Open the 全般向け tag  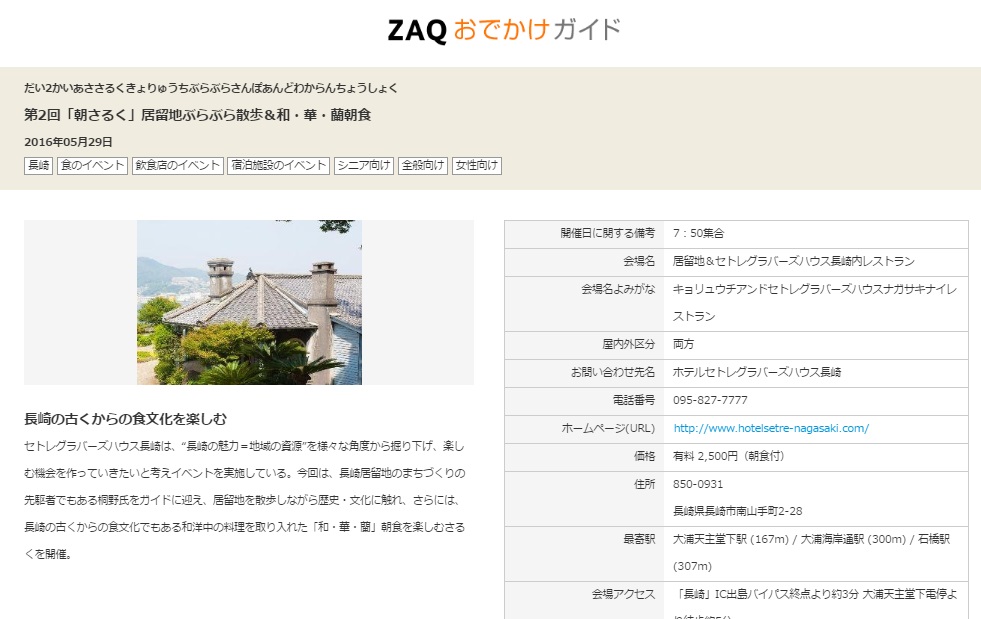click(x=423, y=166)
